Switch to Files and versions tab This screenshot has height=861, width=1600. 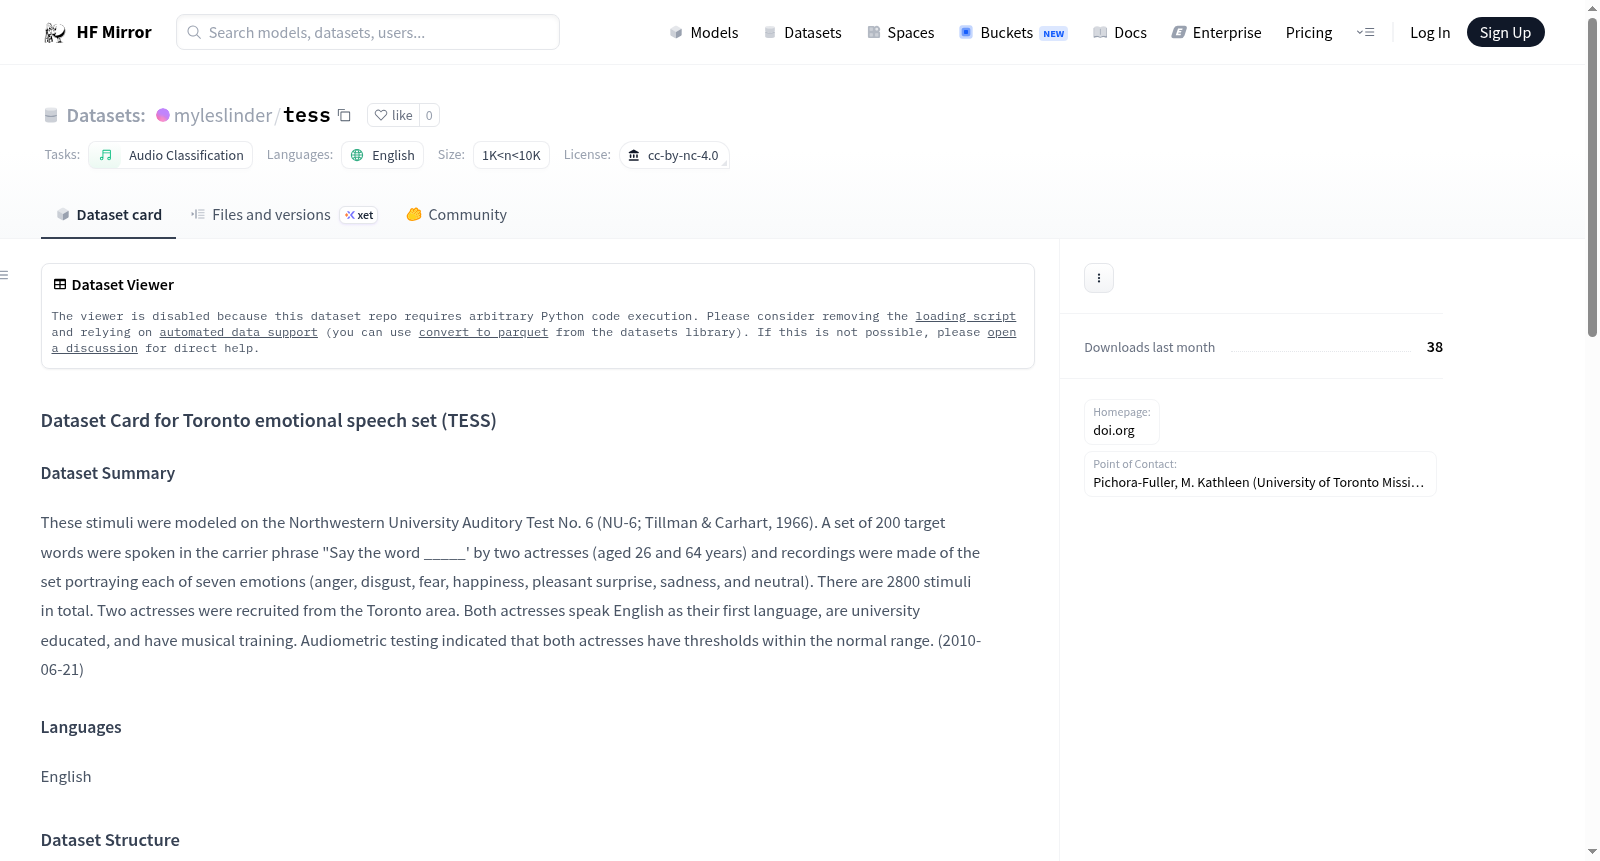click(283, 215)
